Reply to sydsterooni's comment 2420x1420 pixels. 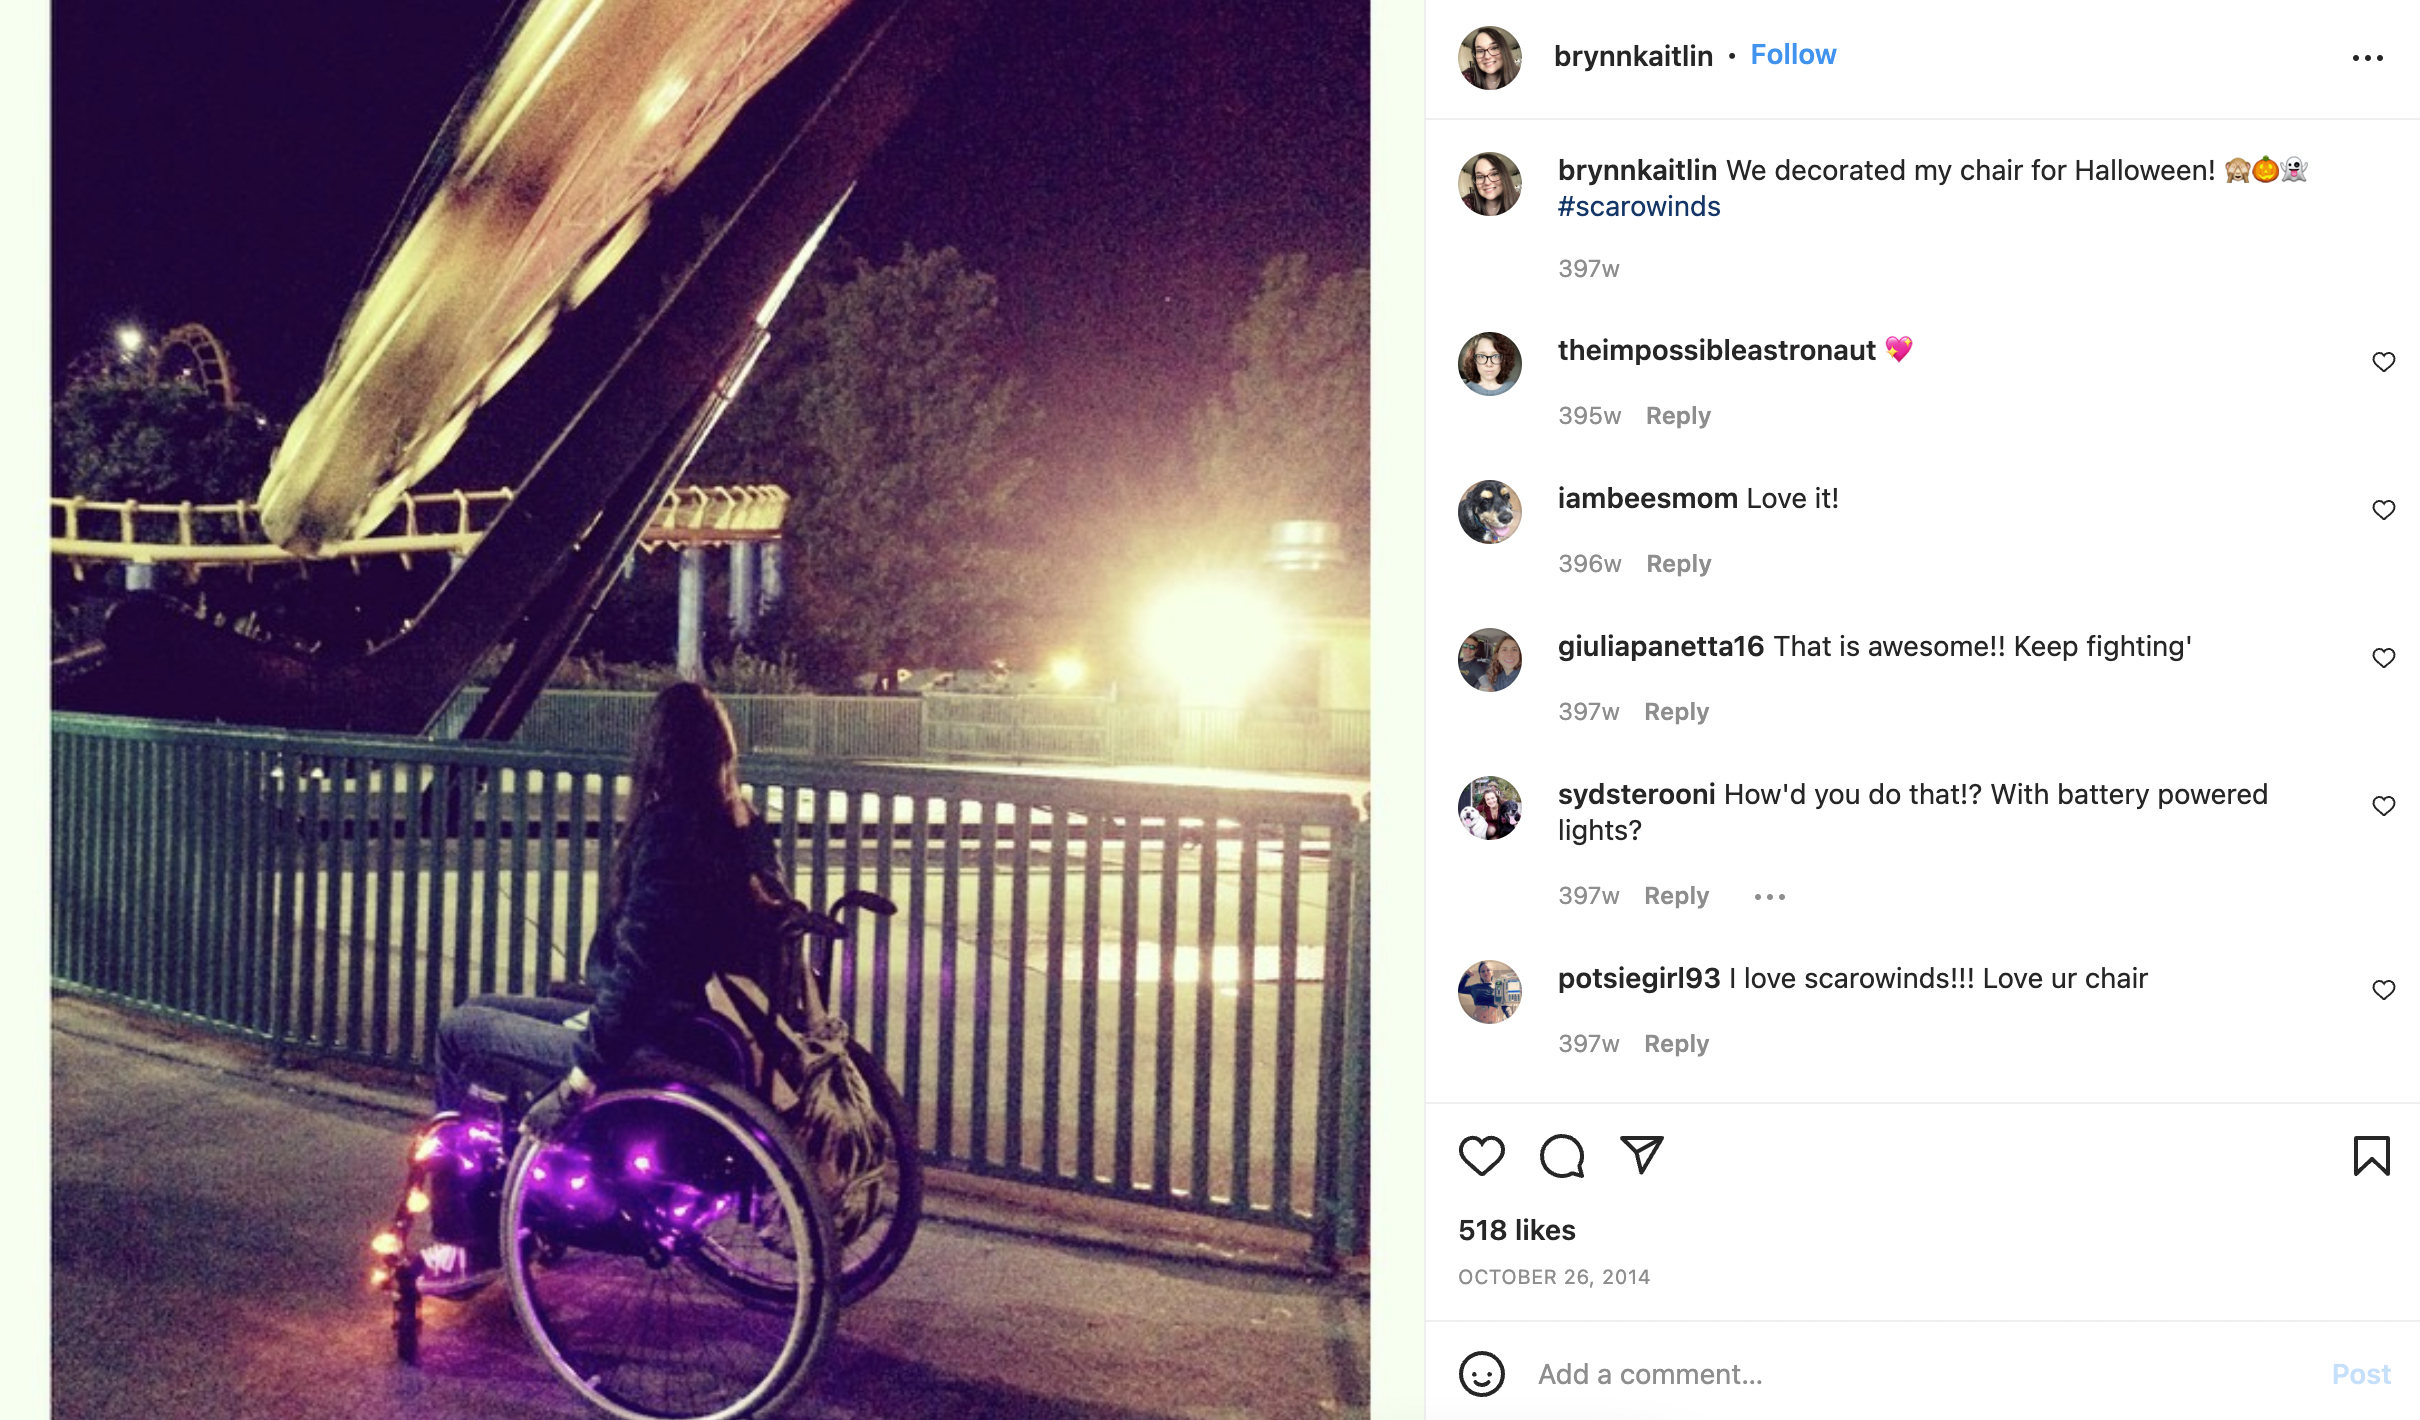click(1676, 896)
